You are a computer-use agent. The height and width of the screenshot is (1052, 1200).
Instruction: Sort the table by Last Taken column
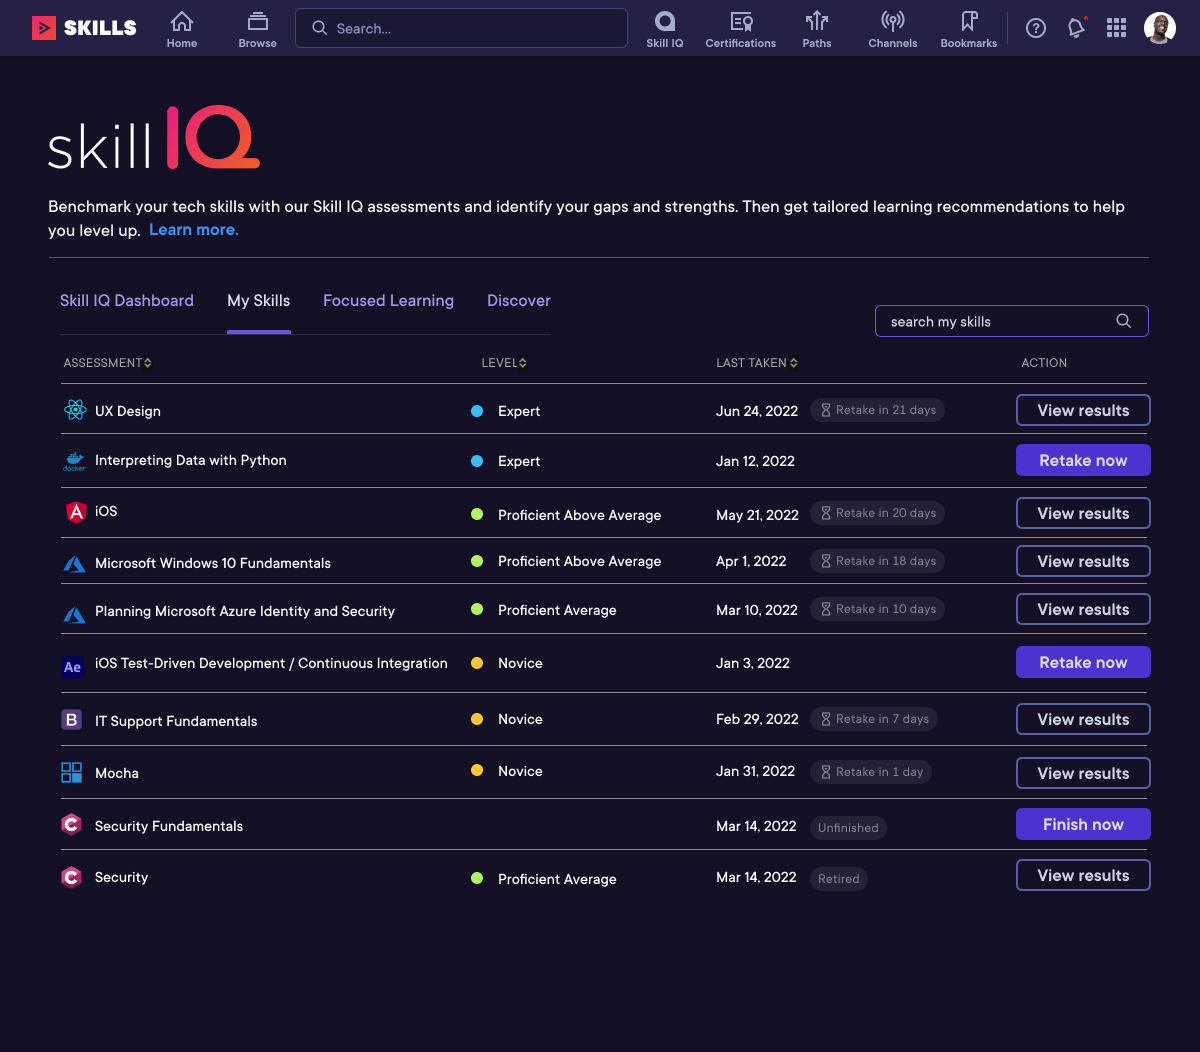click(x=757, y=363)
